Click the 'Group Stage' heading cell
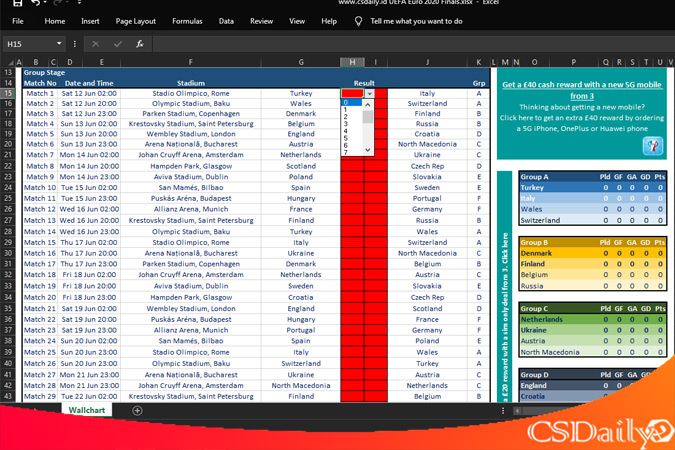Viewport: 675px width, 450px height. [44, 72]
